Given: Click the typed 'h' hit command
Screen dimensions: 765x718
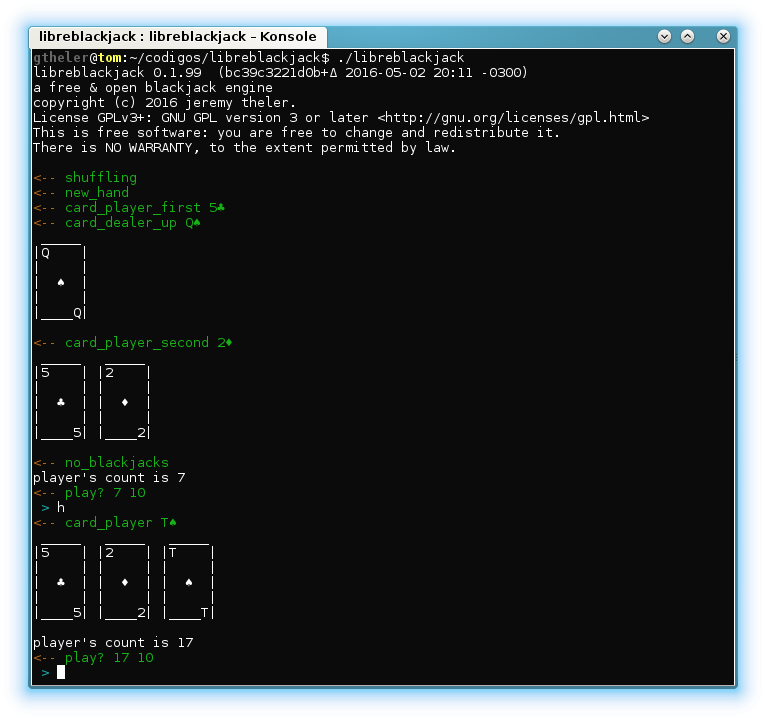Looking at the screenshot, I should [x=60, y=508].
